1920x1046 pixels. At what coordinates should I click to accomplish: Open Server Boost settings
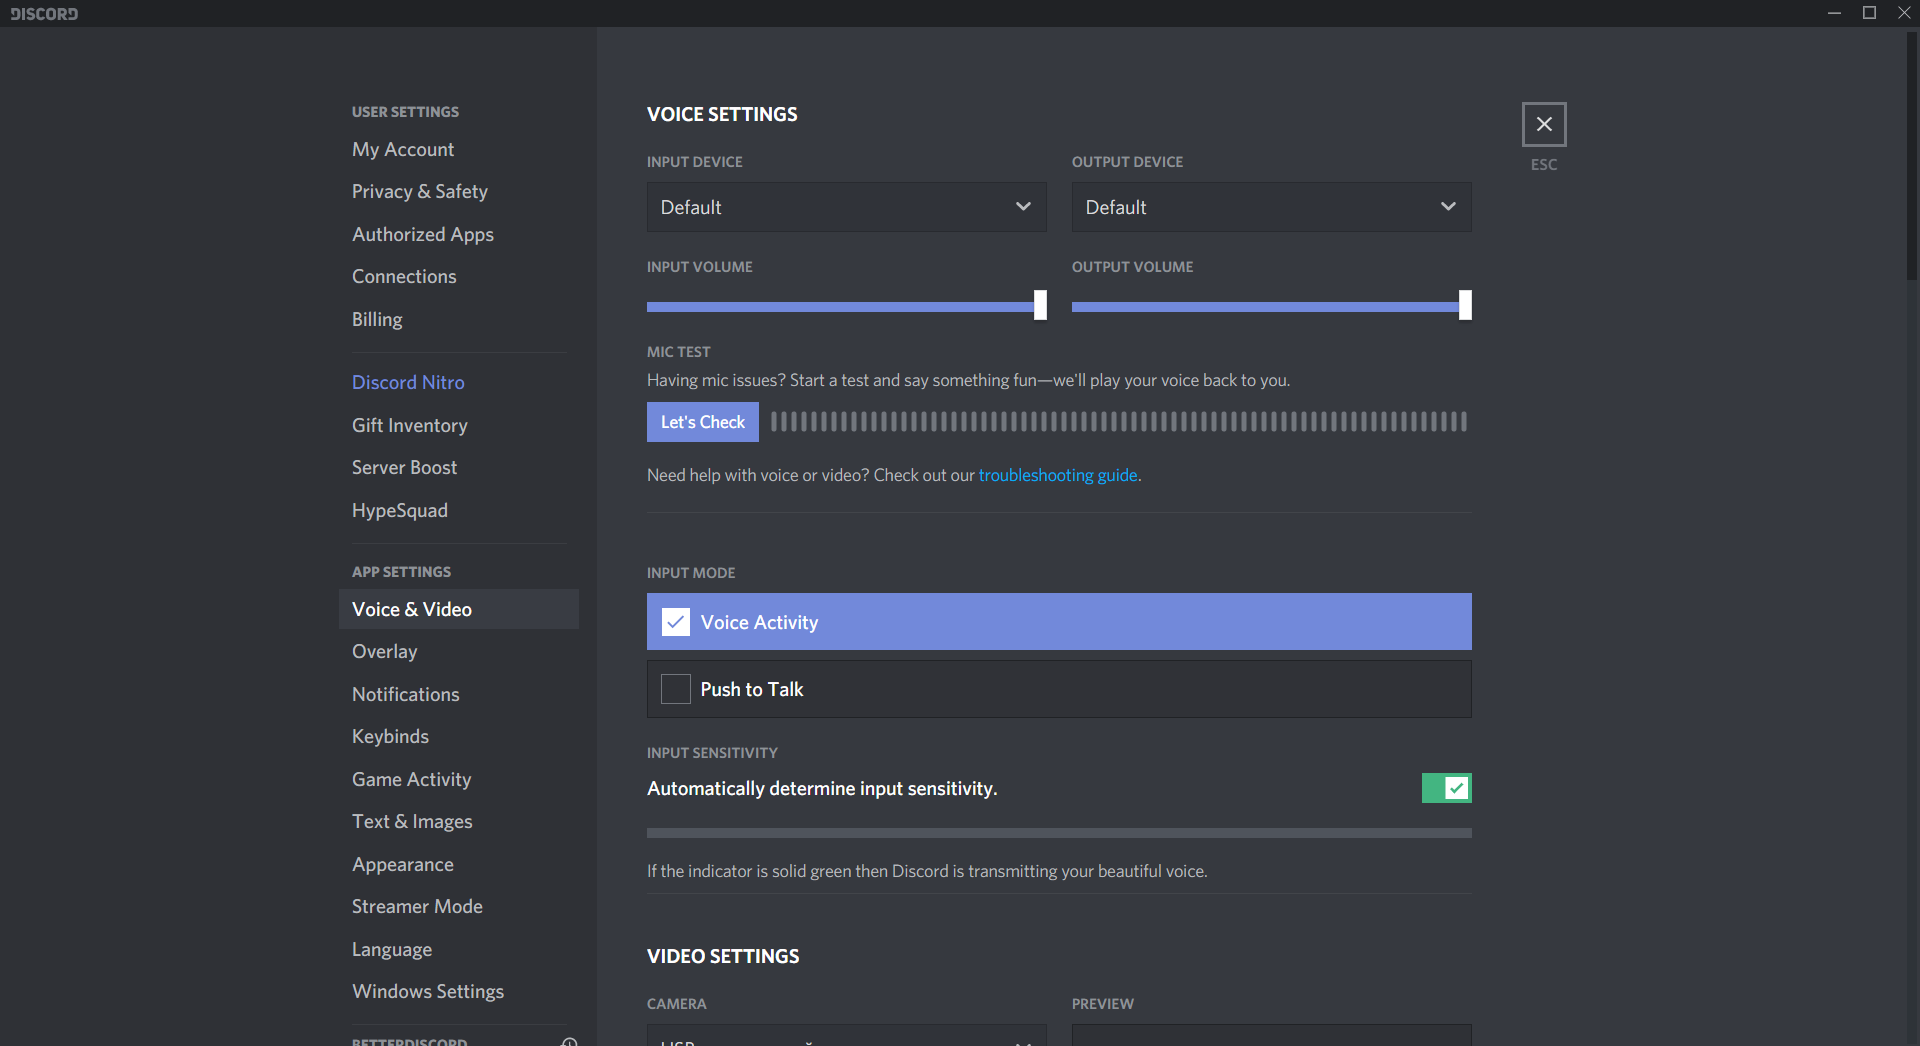click(x=404, y=467)
